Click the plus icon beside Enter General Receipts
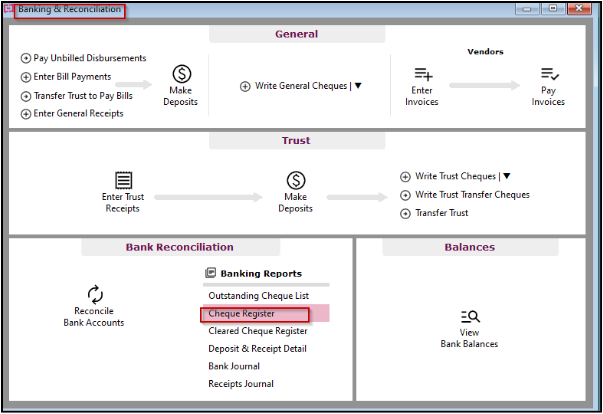This screenshot has width=603, height=414. click(25, 114)
